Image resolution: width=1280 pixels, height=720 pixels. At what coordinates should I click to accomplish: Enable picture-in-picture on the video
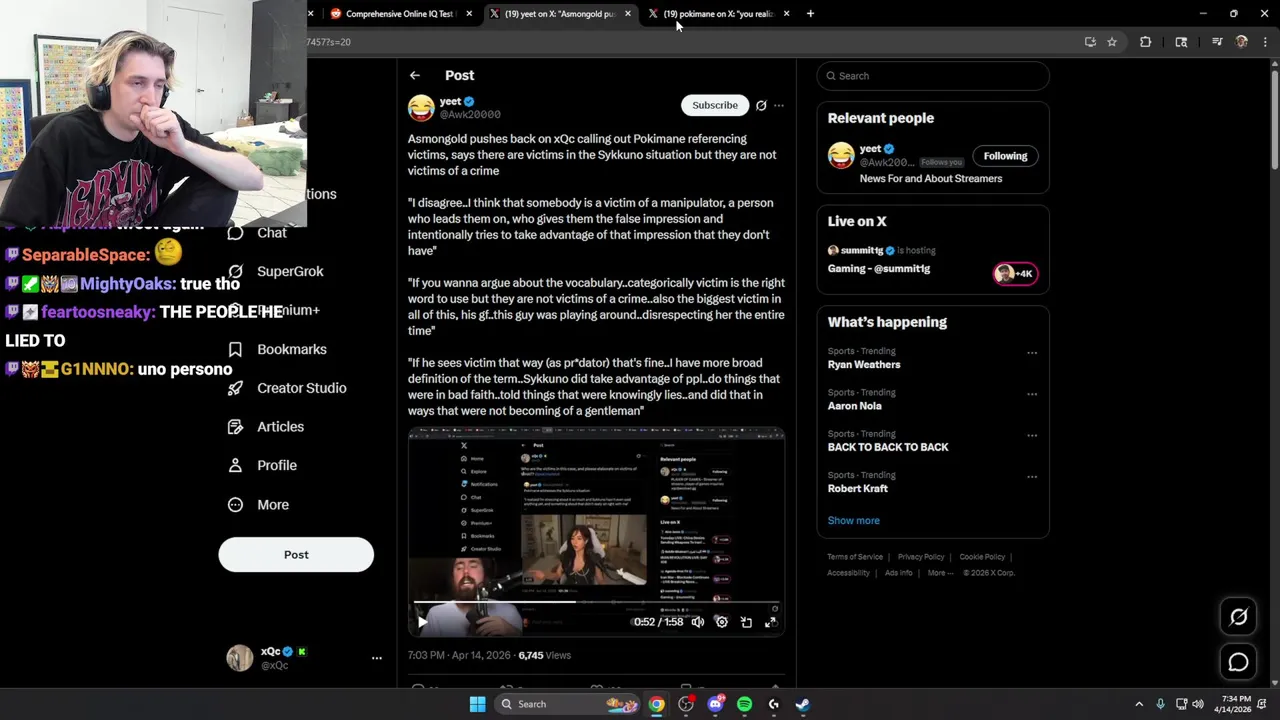click(x=746, y=622)
